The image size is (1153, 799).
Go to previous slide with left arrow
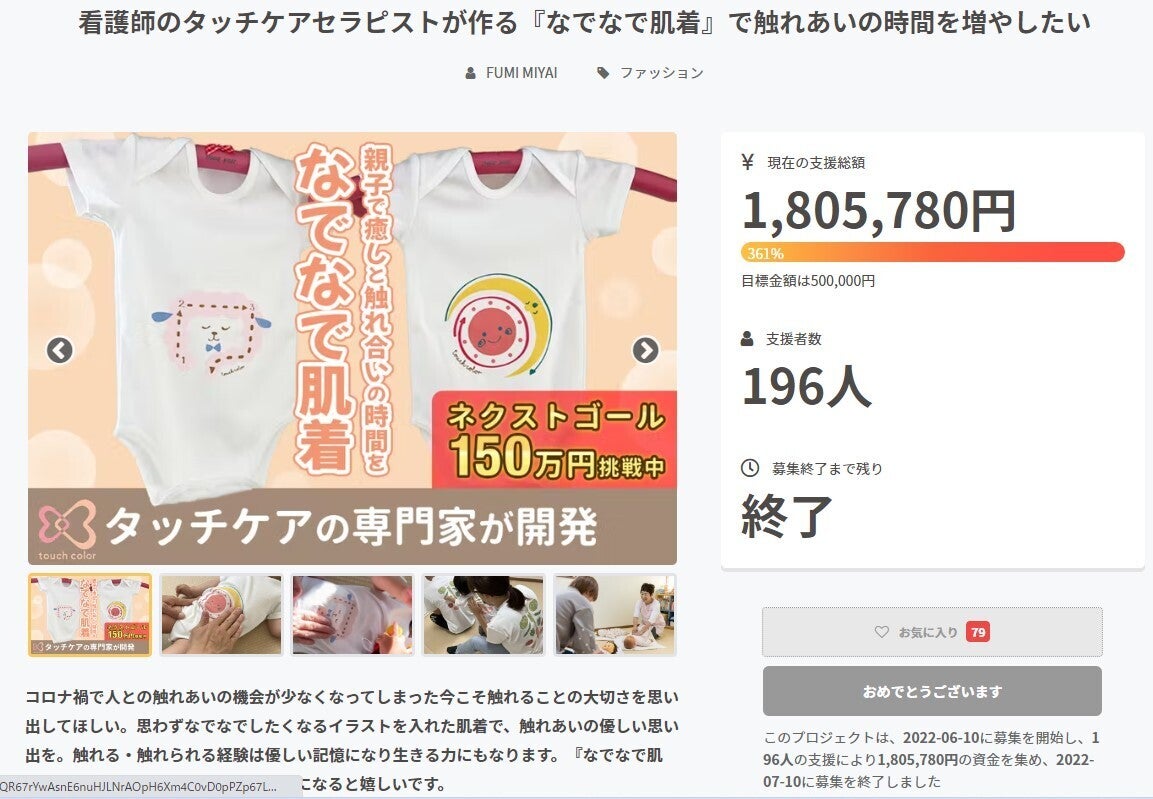pyautogui.click(x=60, y=351)
